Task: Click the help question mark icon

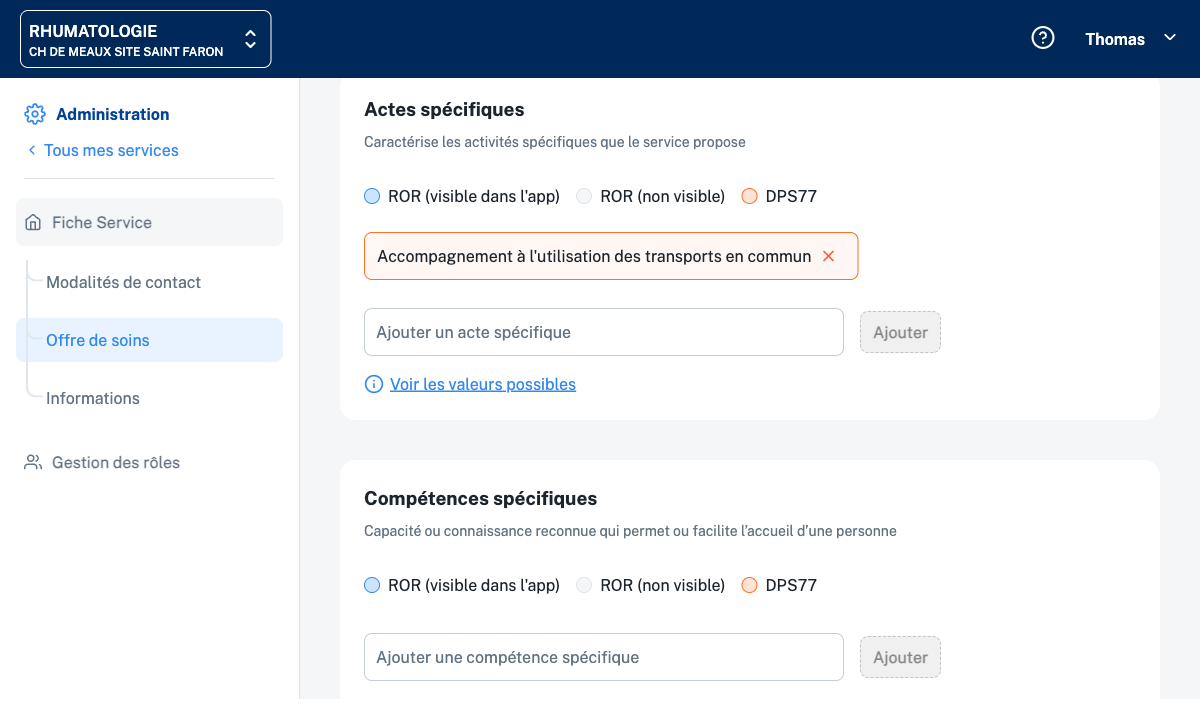Action: click(1043, 38)
